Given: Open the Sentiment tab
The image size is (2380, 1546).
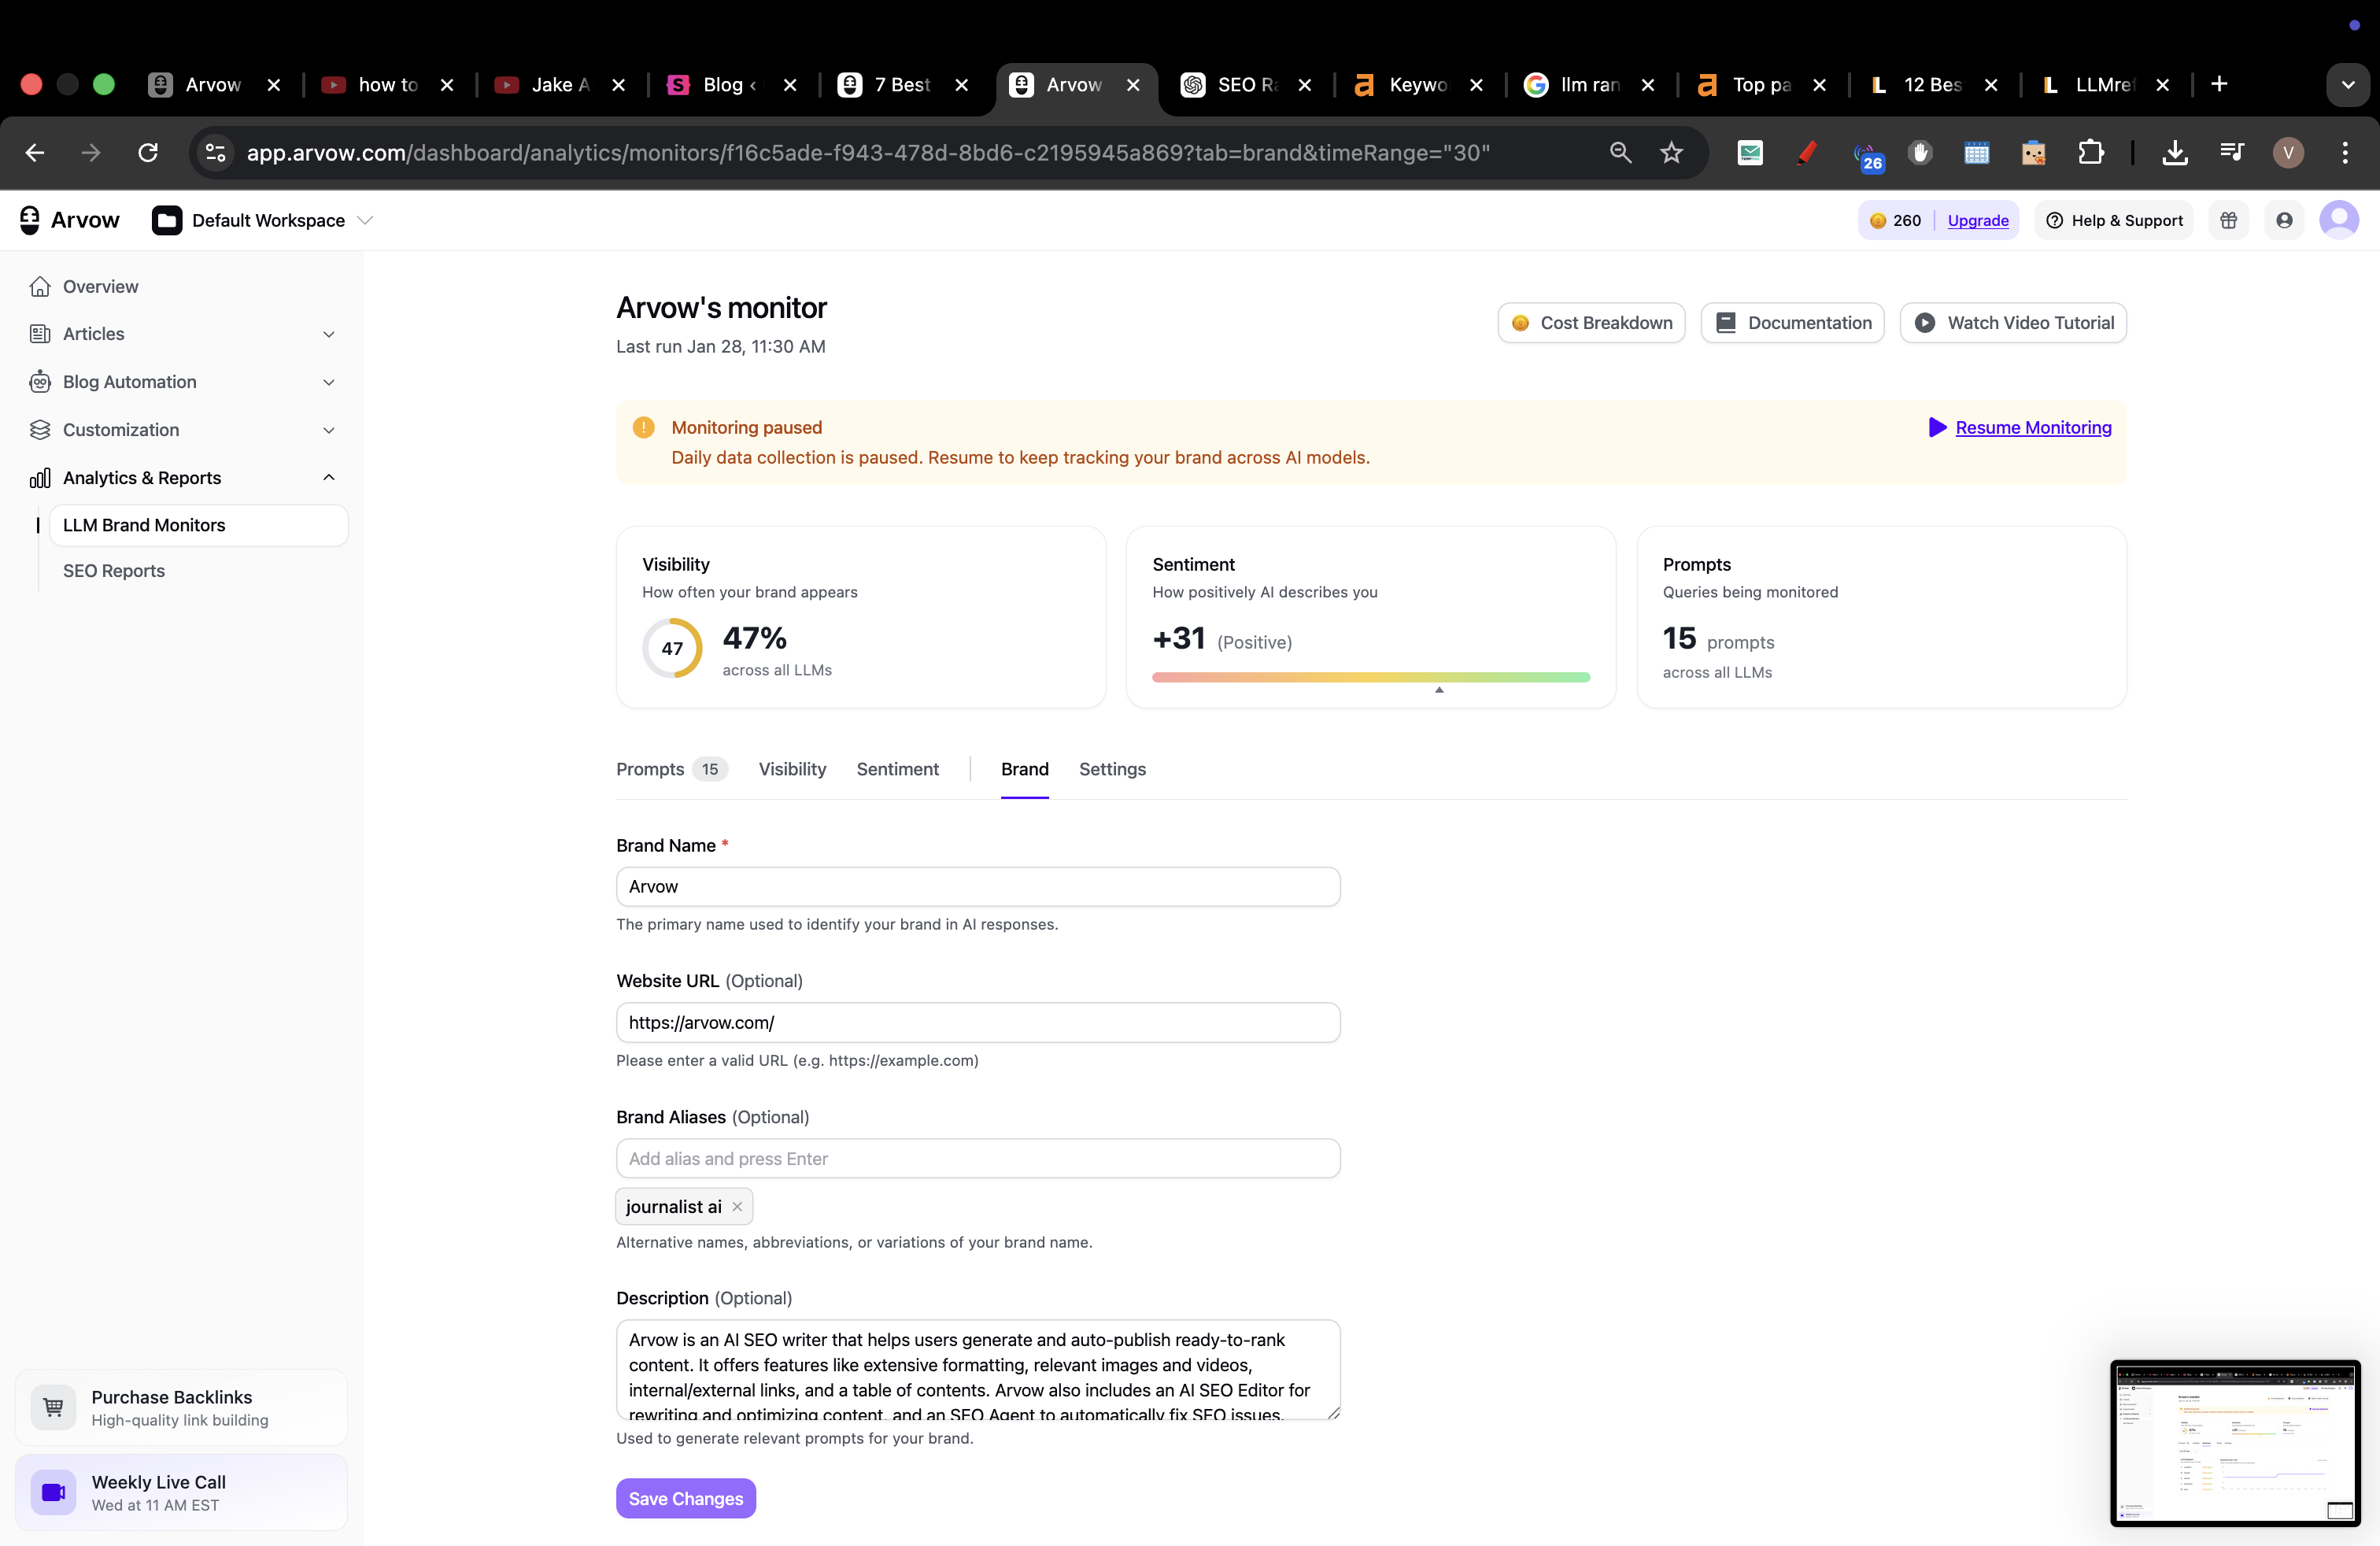Looking at the screenshot, I should click(x=897, y=769).
